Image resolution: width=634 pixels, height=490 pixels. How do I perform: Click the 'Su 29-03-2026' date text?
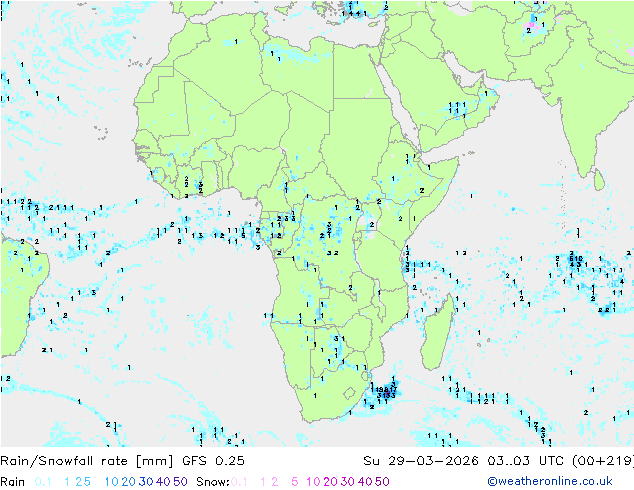[x=421, y=461]
